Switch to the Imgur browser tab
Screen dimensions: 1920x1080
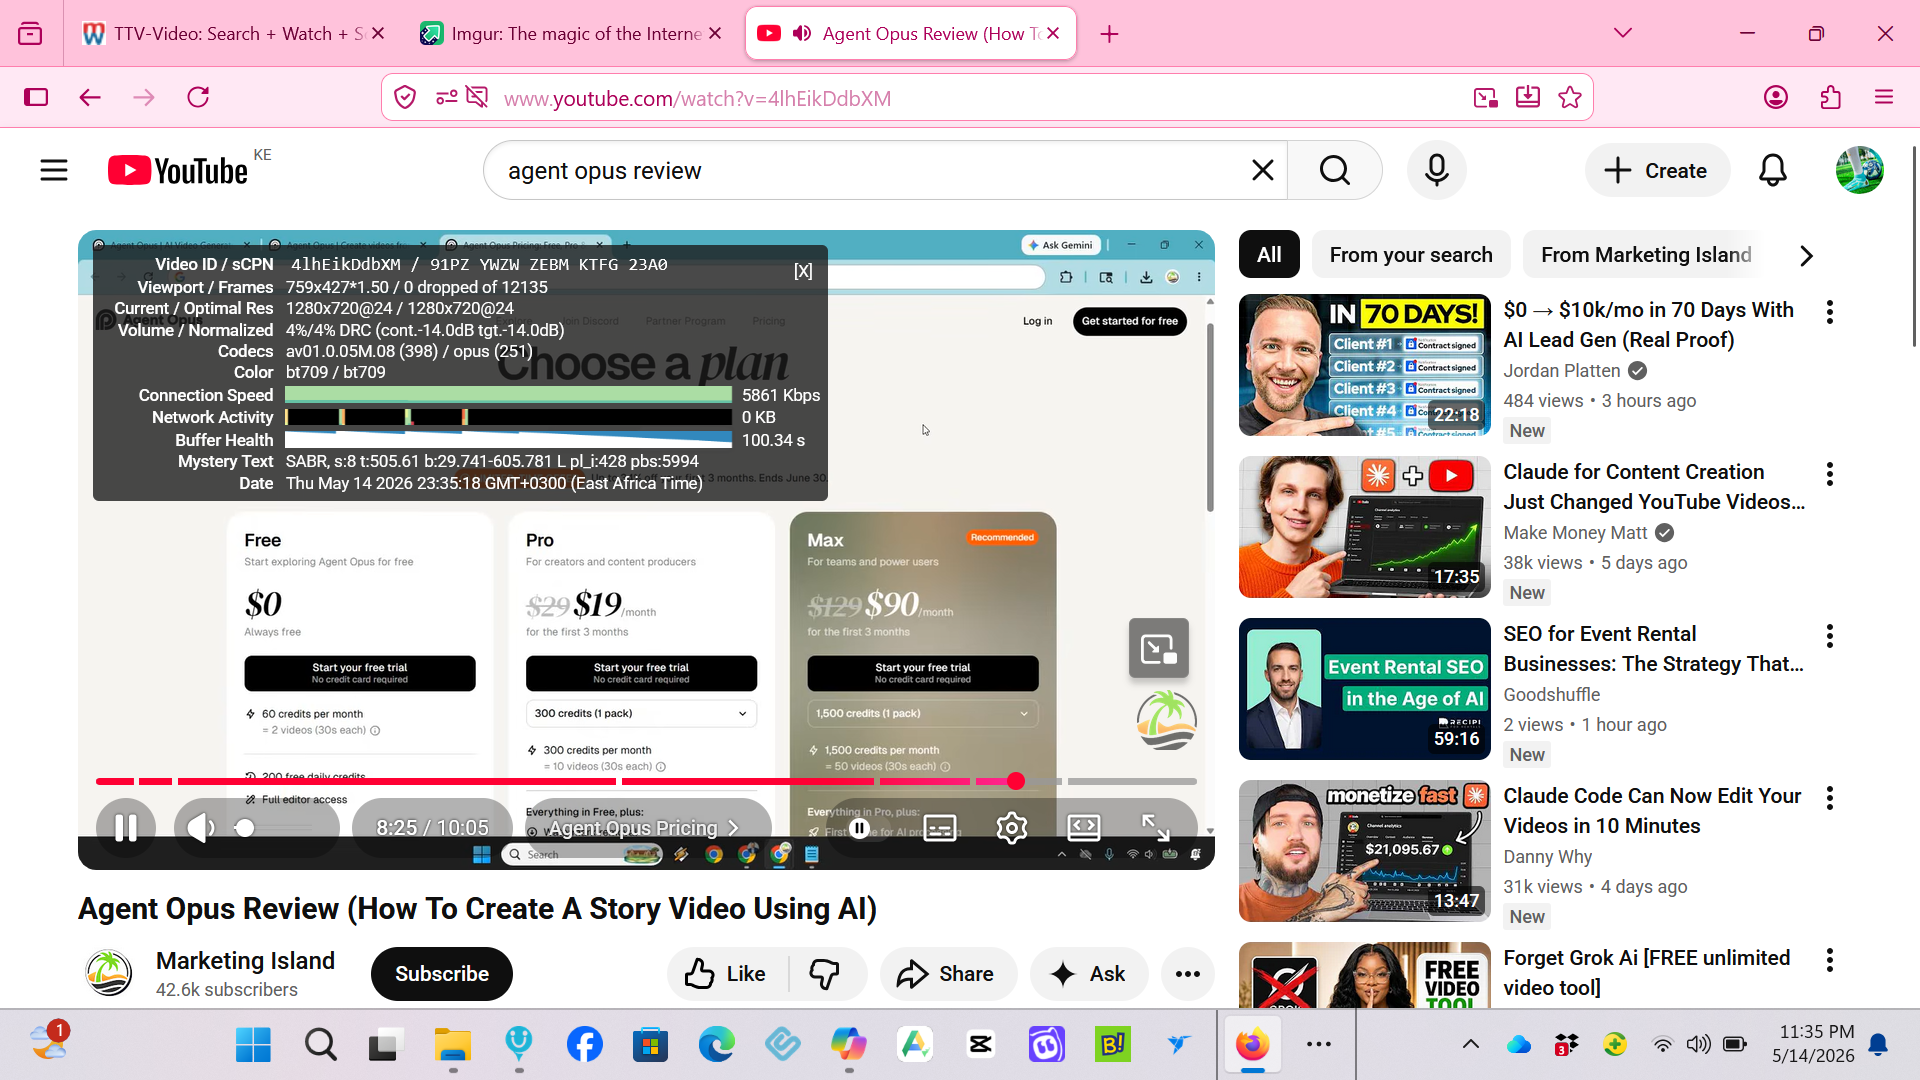573,34
